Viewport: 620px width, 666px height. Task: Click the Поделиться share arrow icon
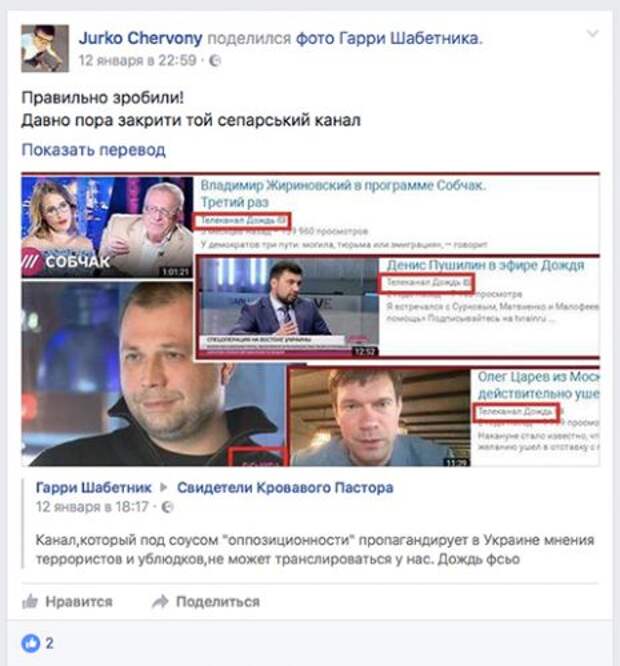(x=160, y=601)
